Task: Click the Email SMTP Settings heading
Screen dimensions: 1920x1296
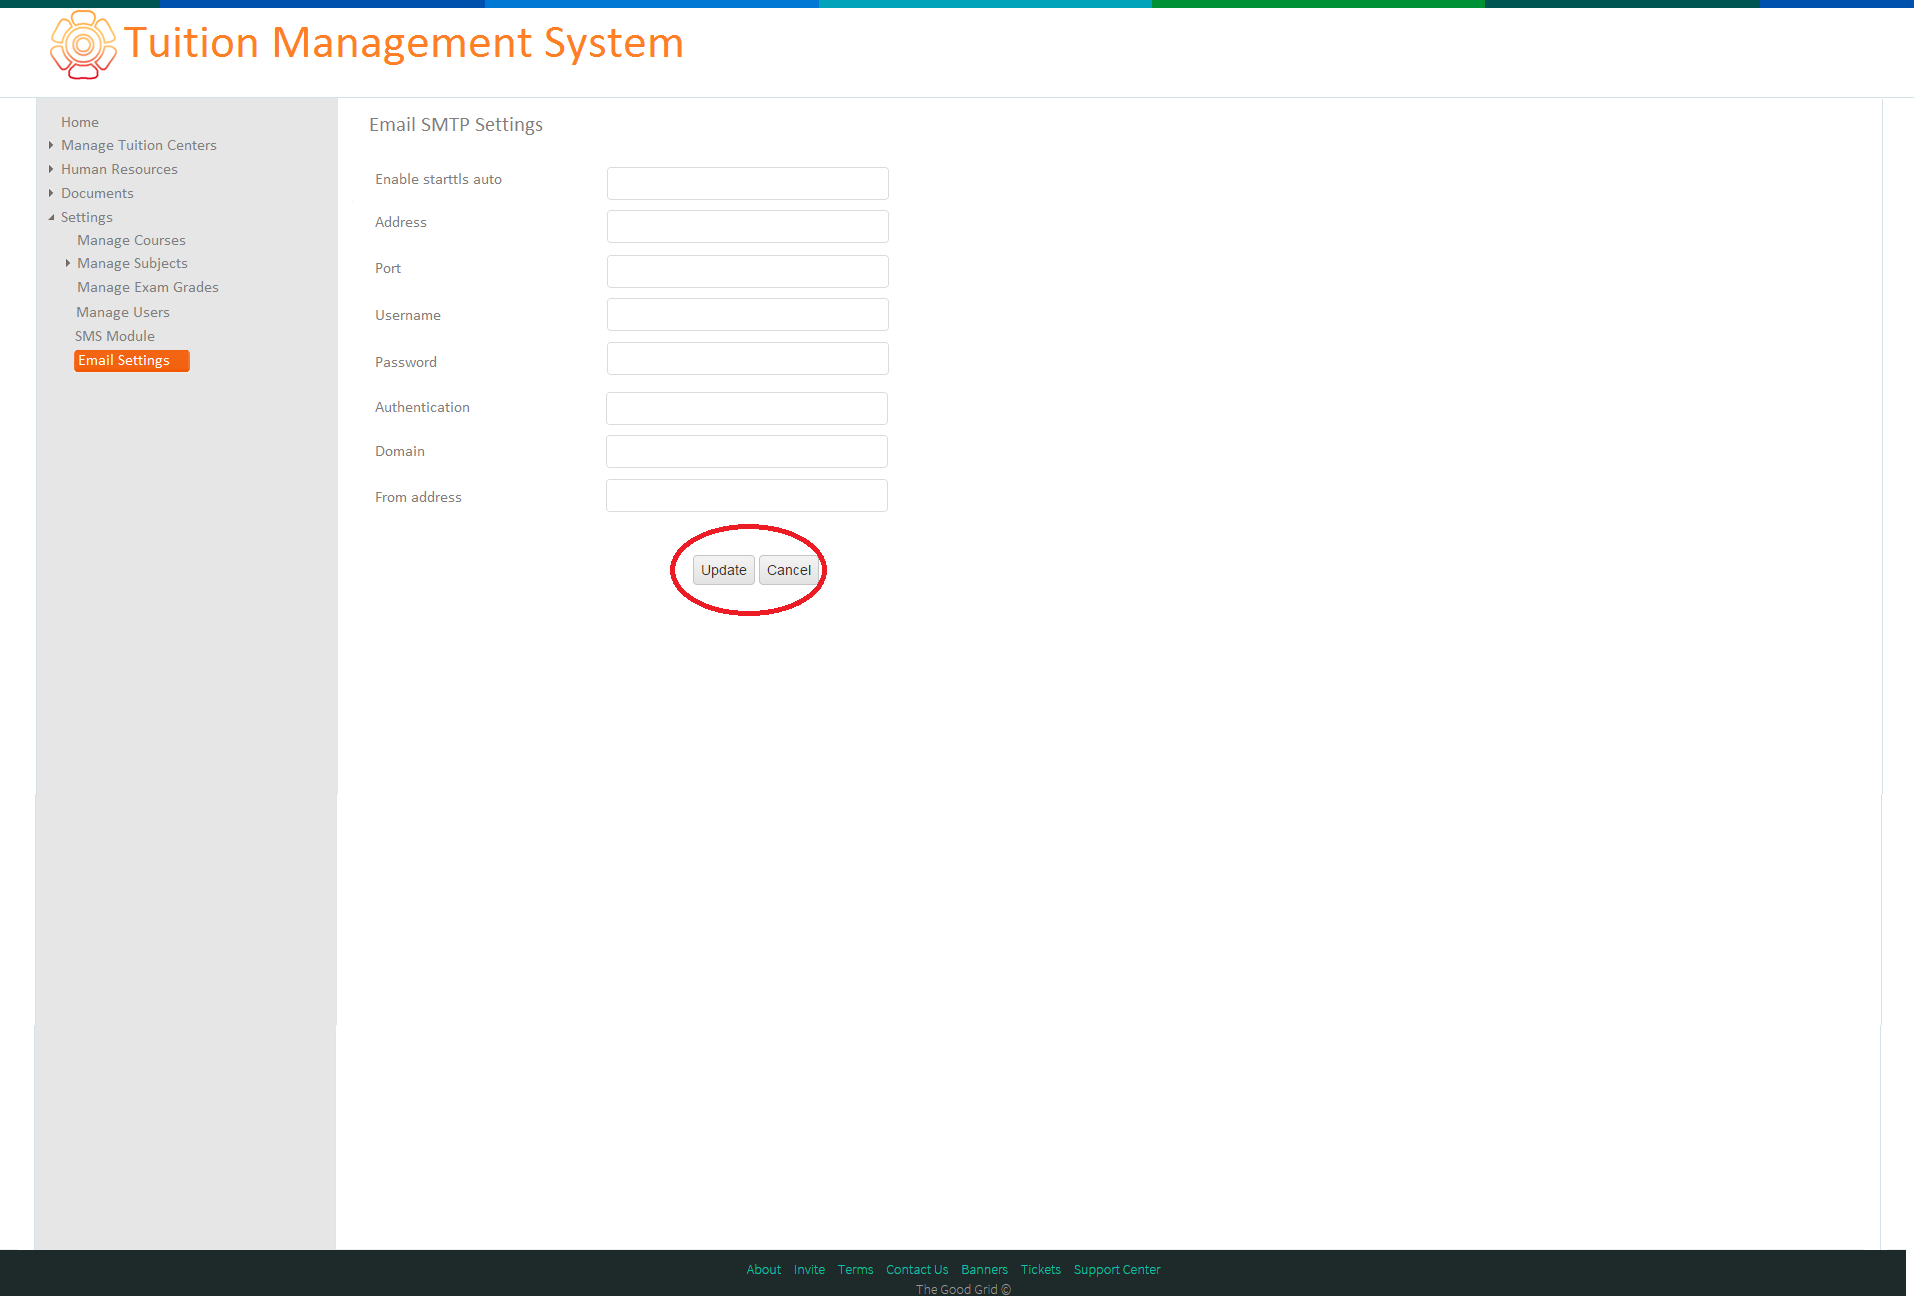Action: [x=456, y=125]
